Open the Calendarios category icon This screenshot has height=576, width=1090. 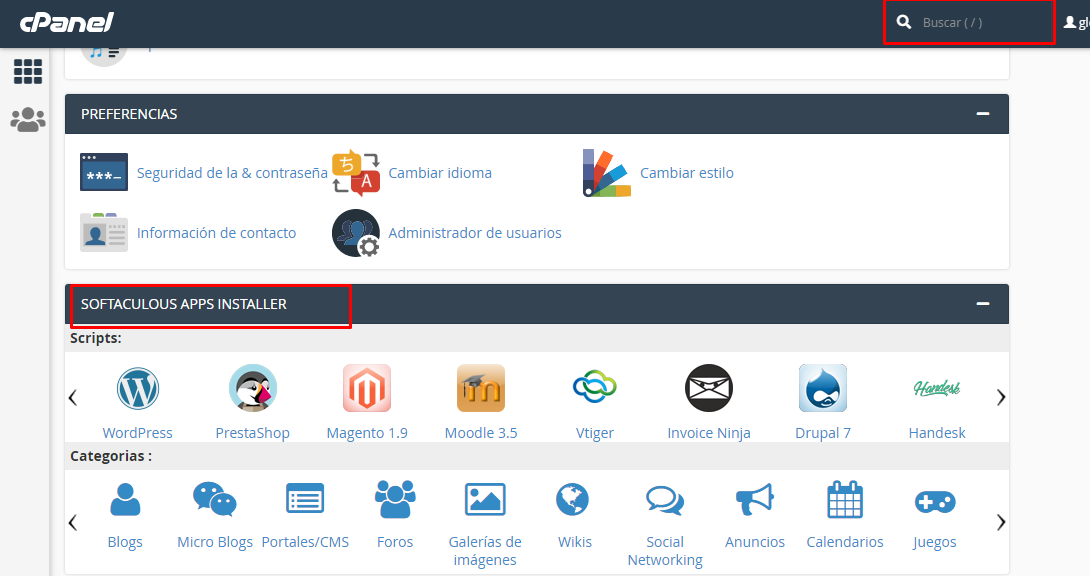pos(845,500)
